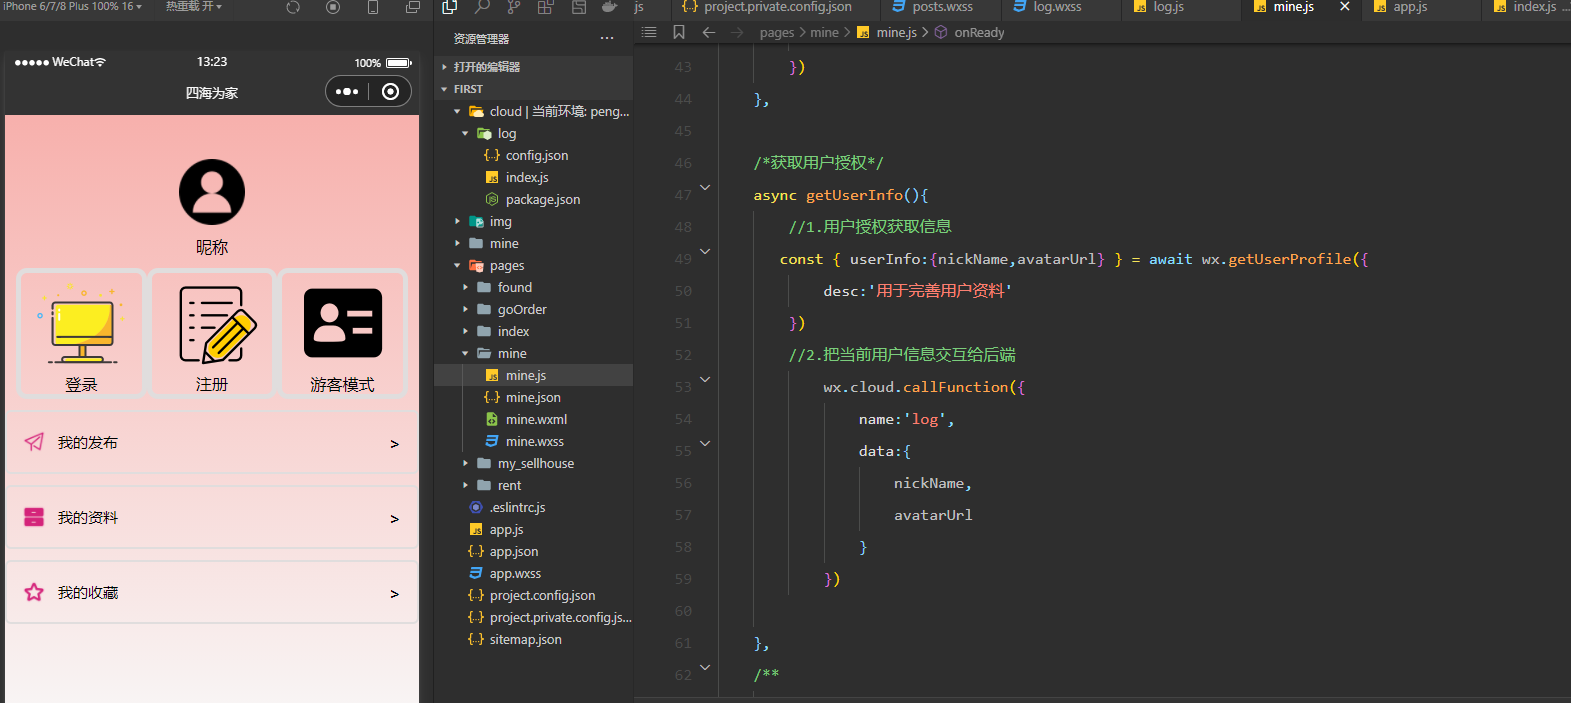The image size is (1571, 703).
Task: Tap the 我的发布 row in simulator
Action: point(212,443)
